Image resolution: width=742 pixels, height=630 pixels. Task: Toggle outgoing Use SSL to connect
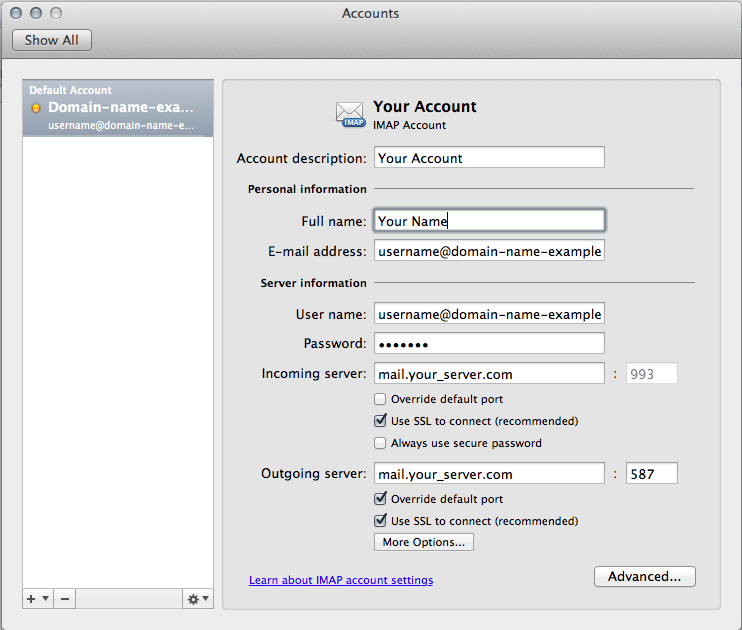(380, 521)
